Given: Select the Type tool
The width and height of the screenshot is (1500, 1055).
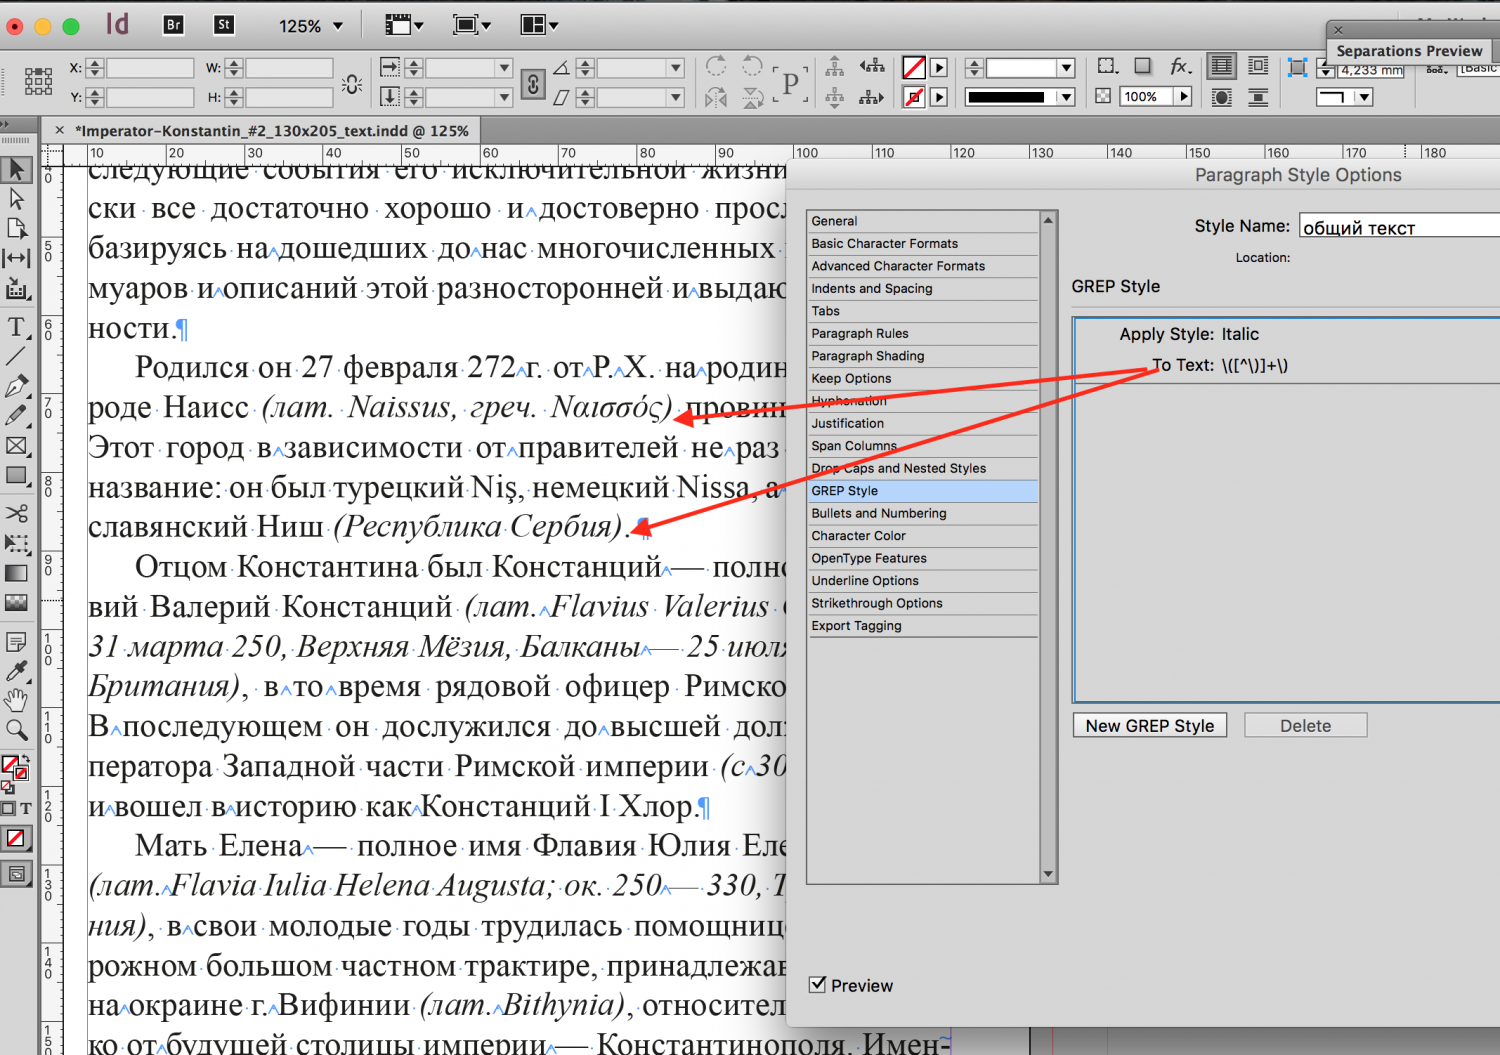Looking at the screenshot, I should 16,327.
